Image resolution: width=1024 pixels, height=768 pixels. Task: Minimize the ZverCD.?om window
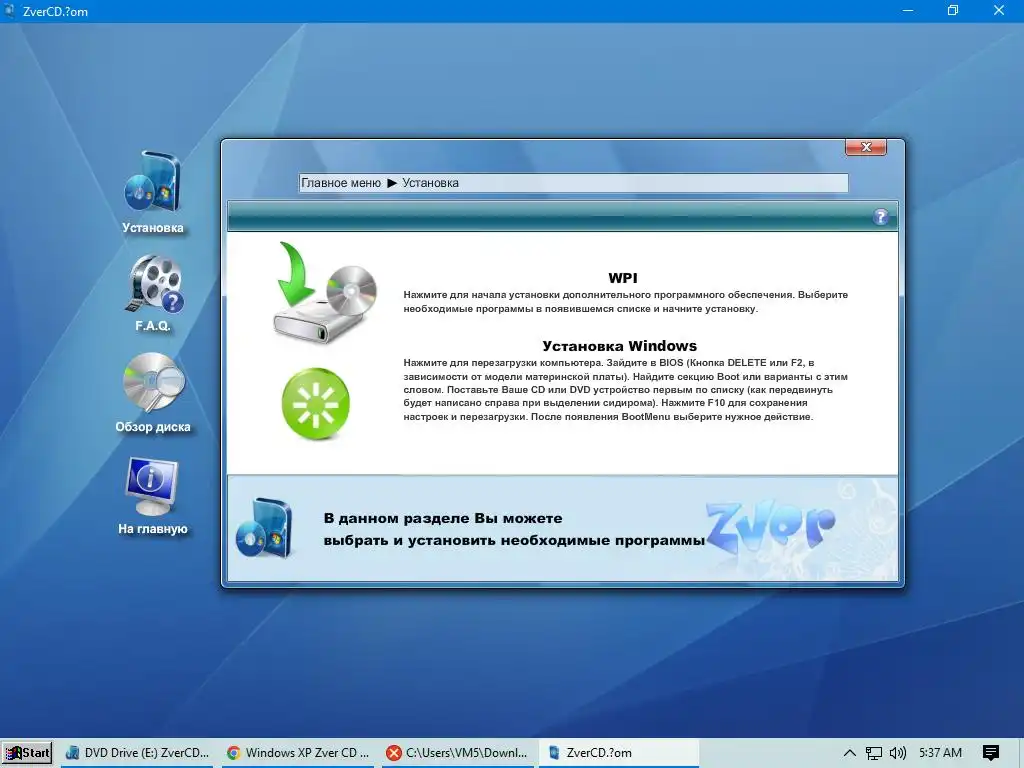[x=908, y=10]
